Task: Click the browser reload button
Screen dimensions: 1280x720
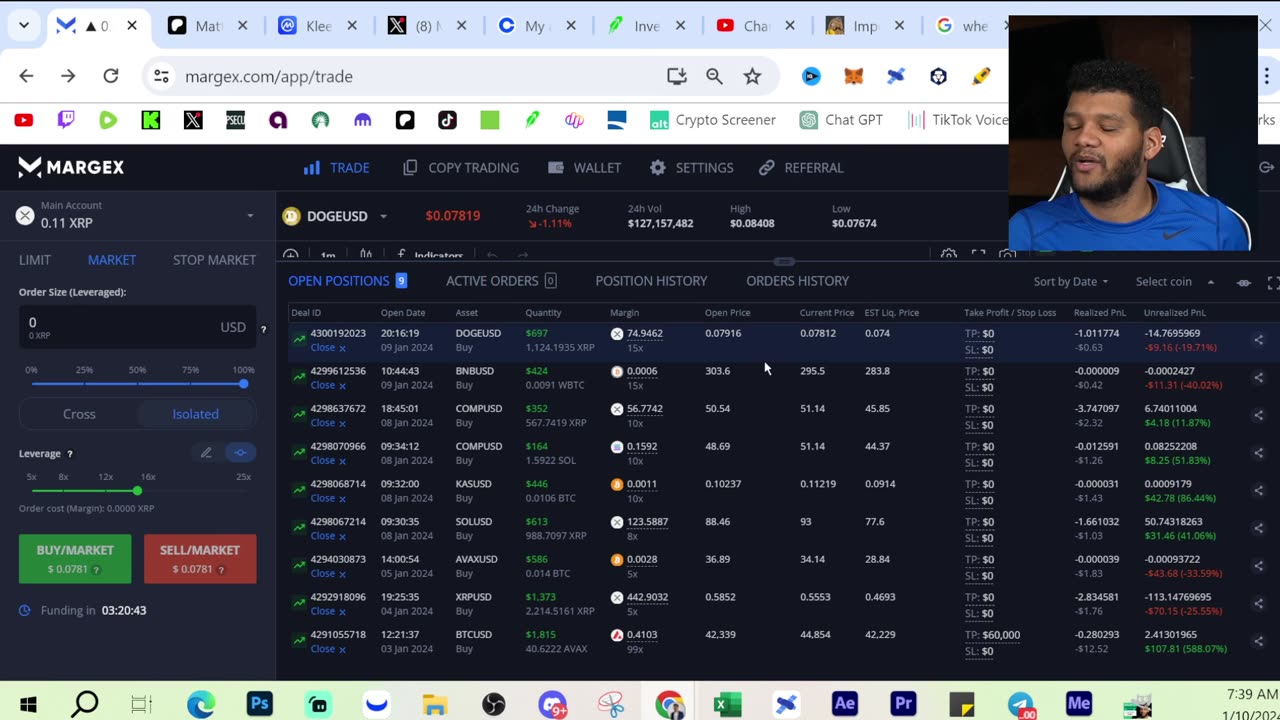Action: (111, 76)
